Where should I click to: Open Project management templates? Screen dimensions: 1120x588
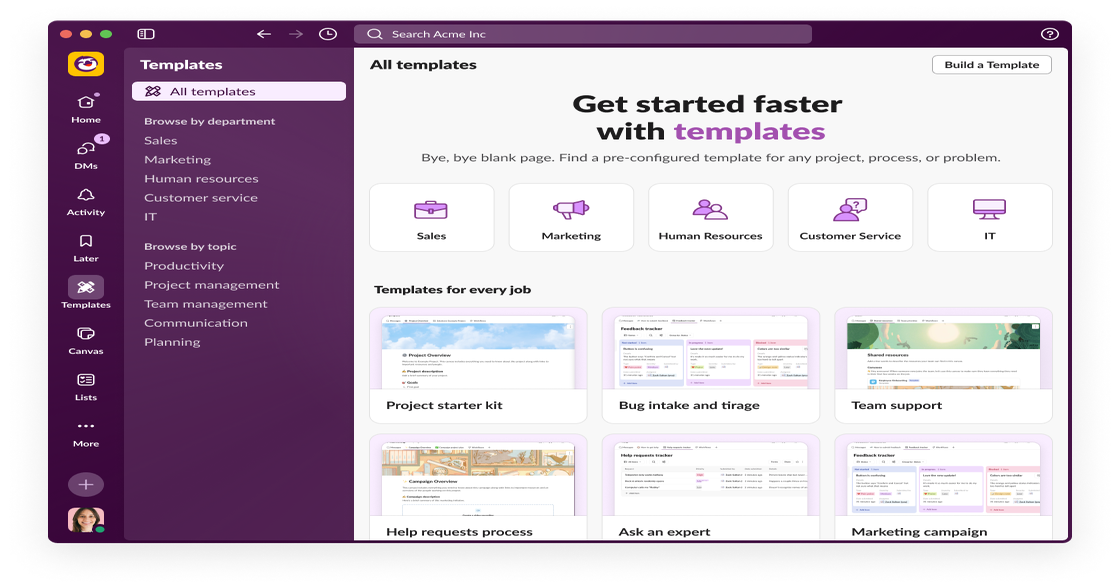click(x=211, y=284)
